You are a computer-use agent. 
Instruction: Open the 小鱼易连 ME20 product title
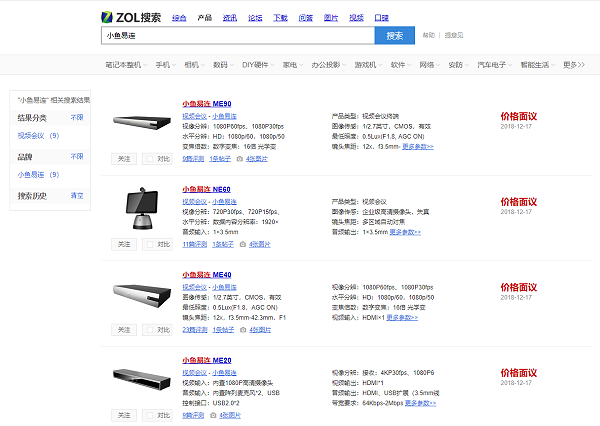point(207,360)
